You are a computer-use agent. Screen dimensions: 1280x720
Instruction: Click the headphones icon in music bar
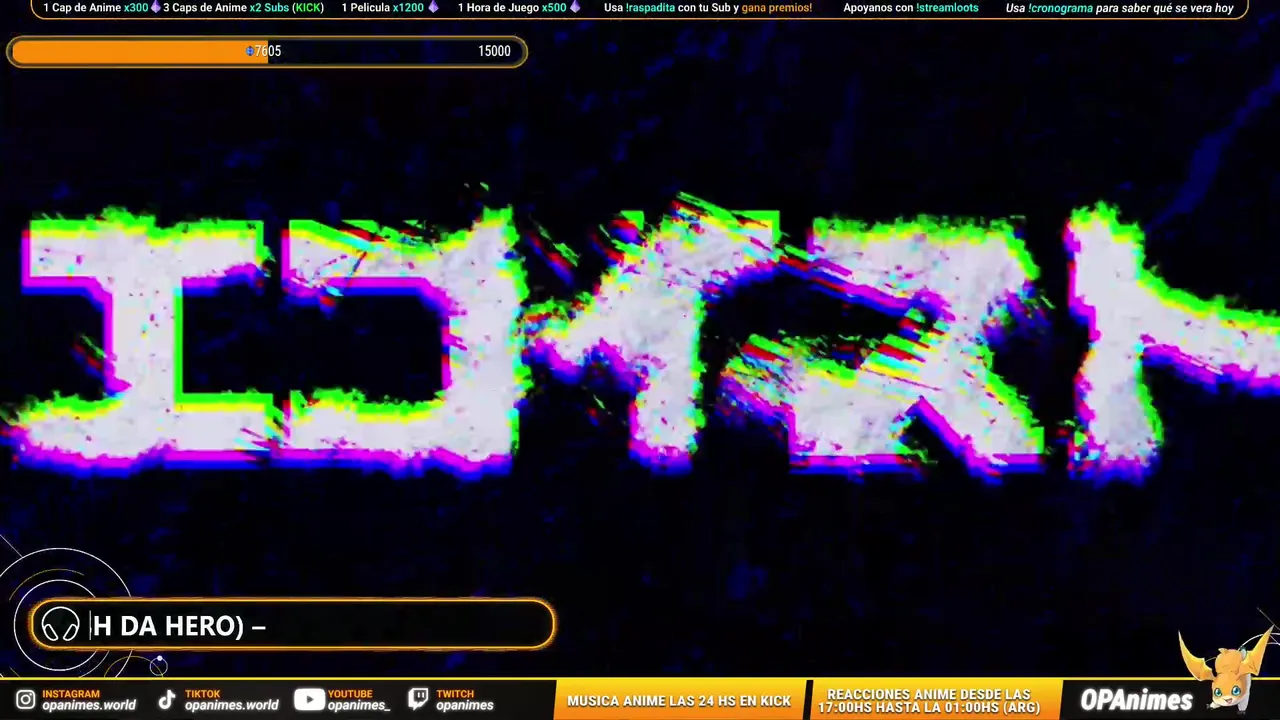tap(60, 626)
